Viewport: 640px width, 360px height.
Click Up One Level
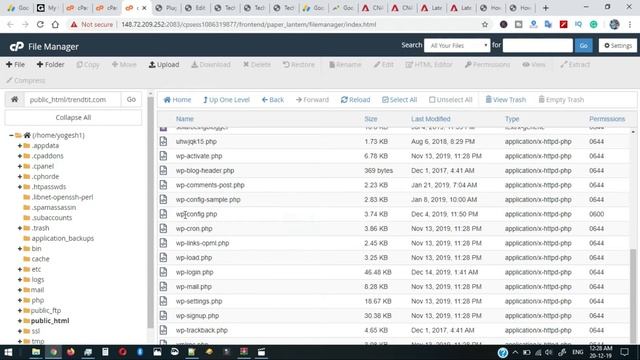(x=226, y=100)
